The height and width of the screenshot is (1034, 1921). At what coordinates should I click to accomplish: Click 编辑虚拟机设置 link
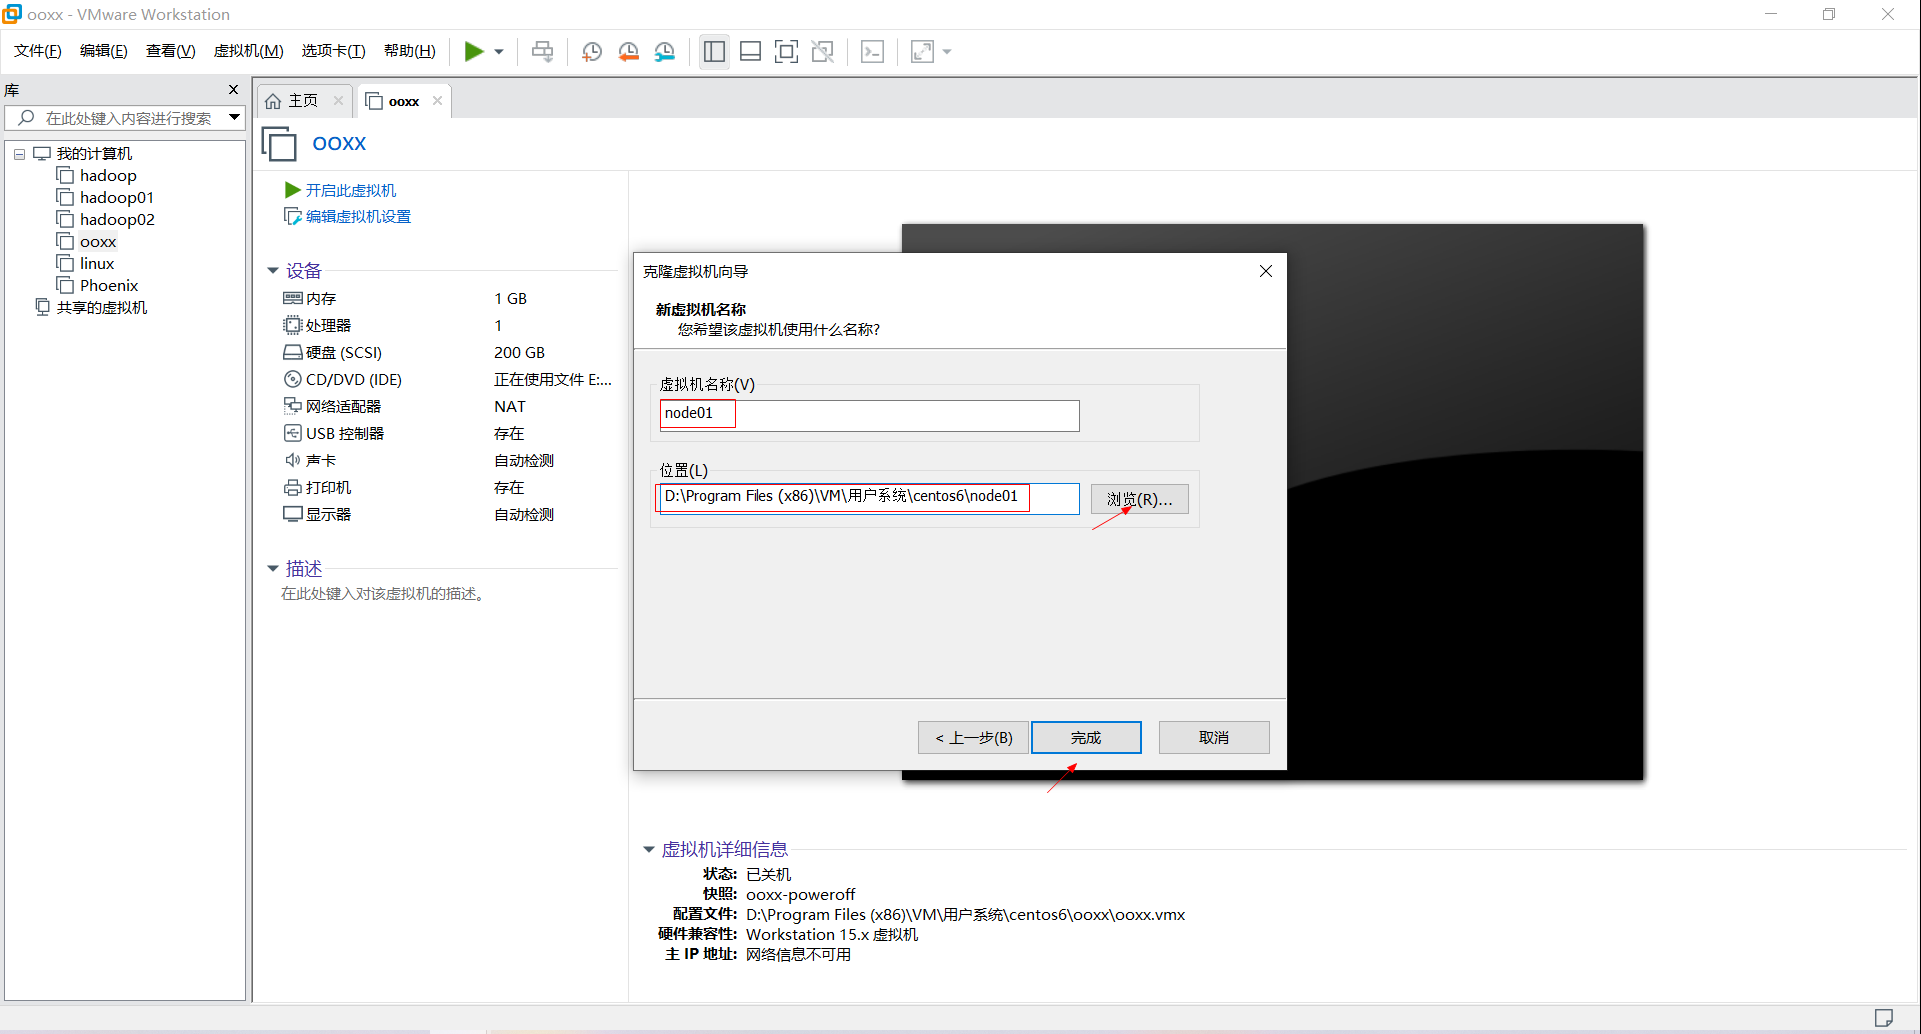[x=358, y=216]
